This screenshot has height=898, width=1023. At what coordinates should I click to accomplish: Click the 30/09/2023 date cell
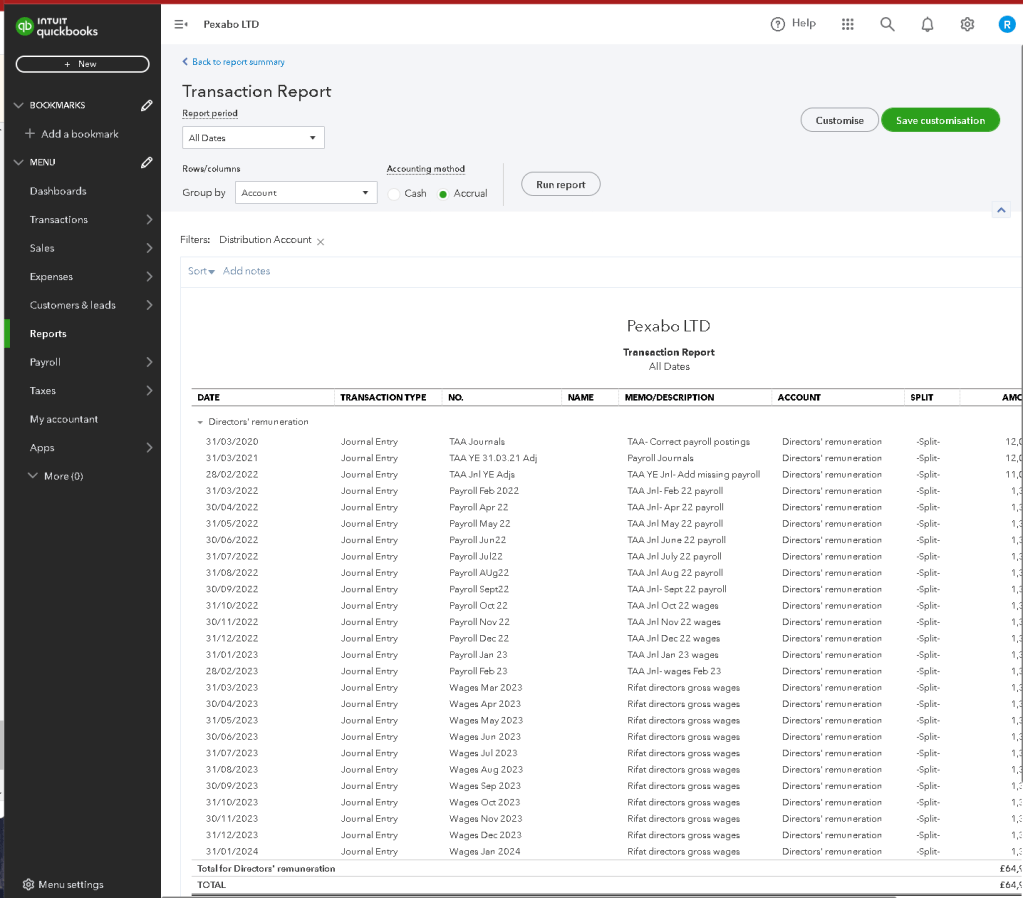point(232,786)
